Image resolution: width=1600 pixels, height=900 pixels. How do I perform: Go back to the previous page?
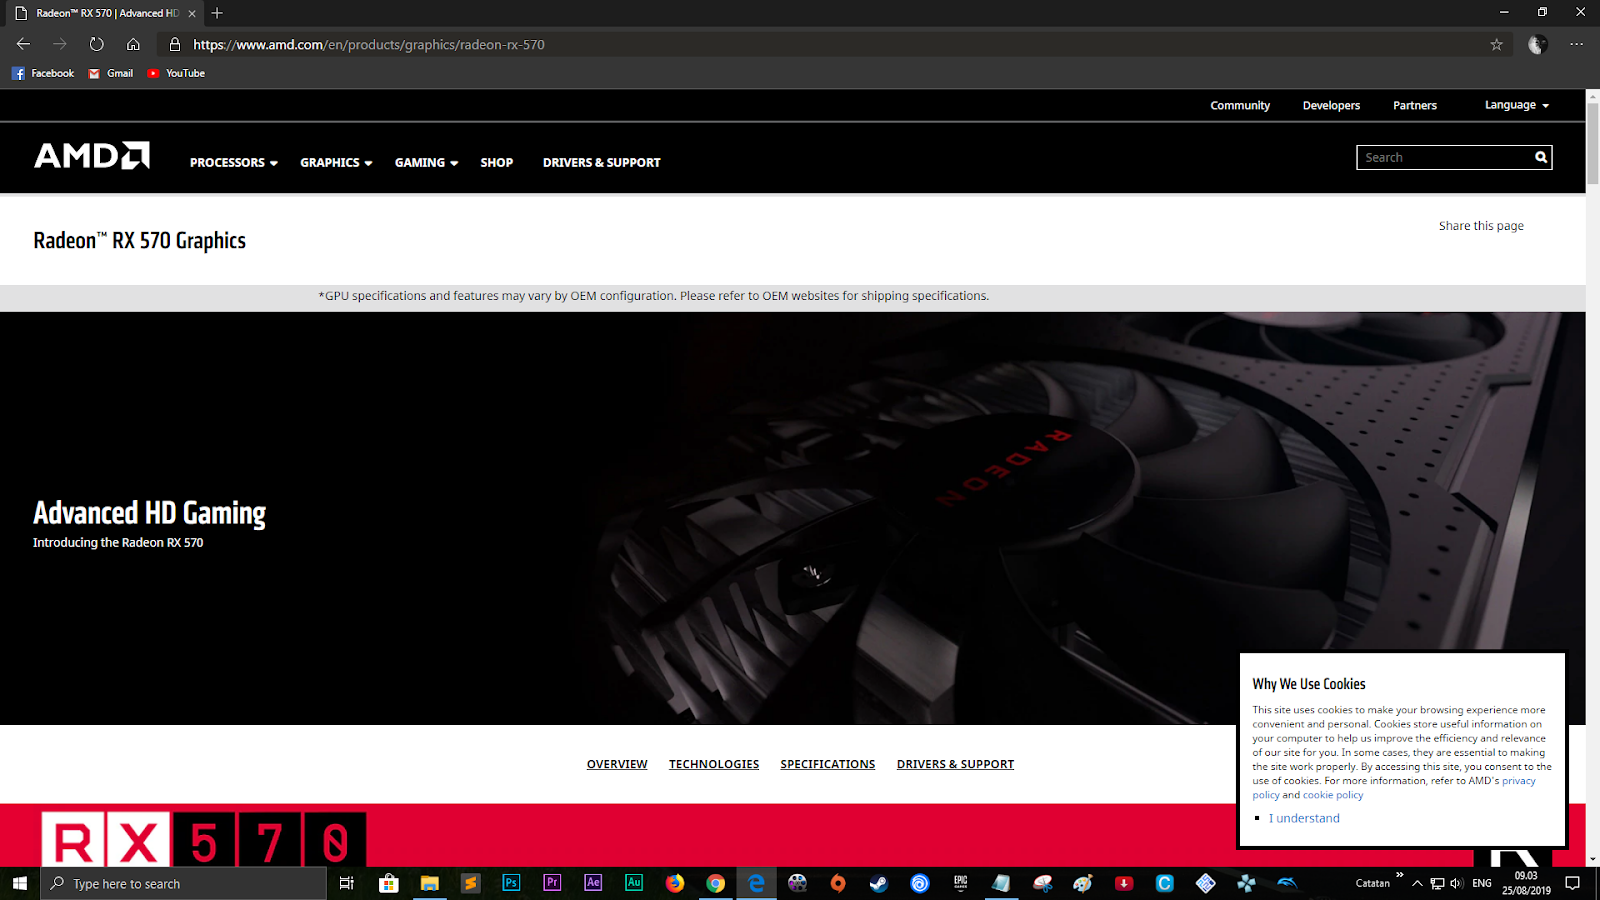[x=23, y=44]
